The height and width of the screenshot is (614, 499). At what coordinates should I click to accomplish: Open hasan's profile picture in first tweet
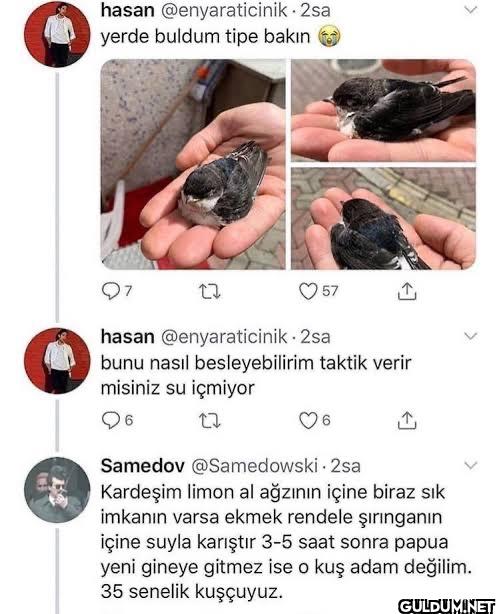[x=57, y=34]
